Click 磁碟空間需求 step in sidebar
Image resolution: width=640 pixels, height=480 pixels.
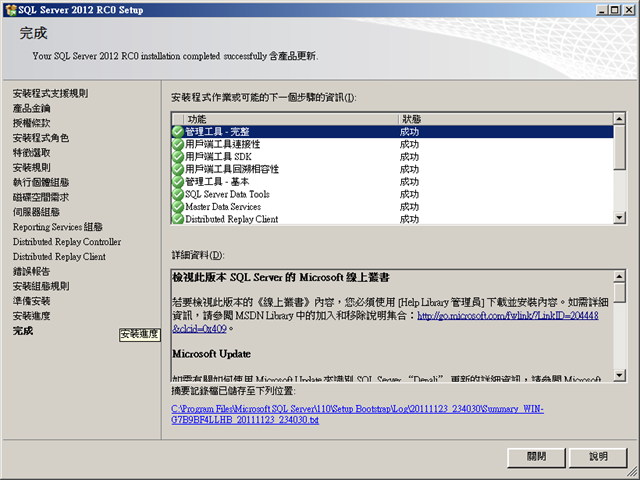tap(41, 197)
